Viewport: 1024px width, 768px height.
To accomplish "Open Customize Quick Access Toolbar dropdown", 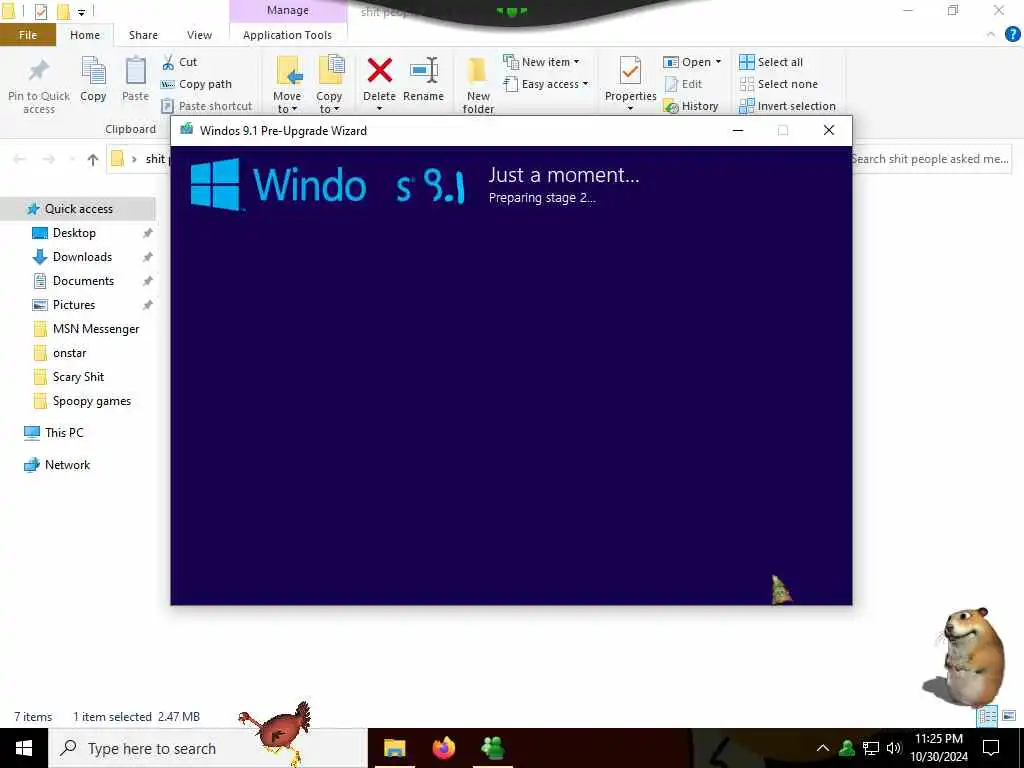I will tap(81, 12).
